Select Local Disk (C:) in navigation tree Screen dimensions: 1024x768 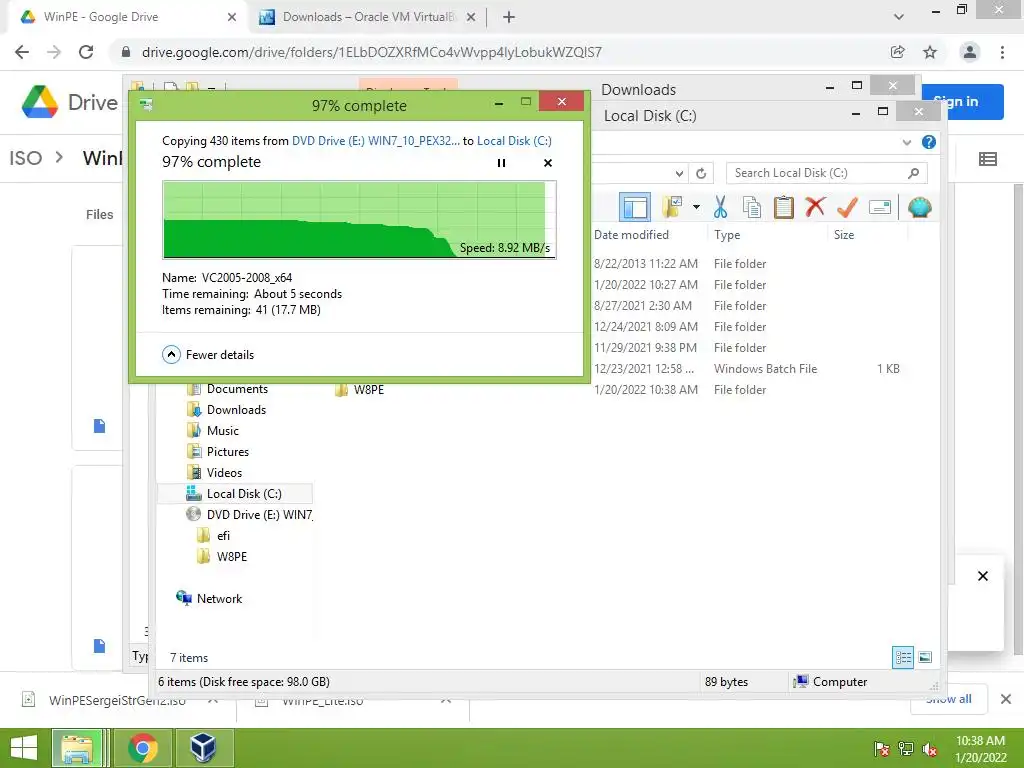pyautogui.click(x=234, y=494)
